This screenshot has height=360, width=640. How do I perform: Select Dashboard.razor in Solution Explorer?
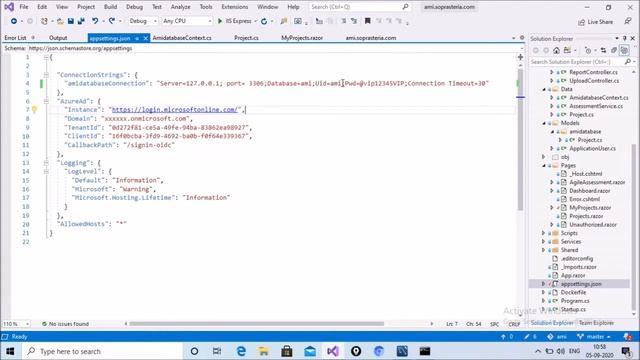click(590, 191)
